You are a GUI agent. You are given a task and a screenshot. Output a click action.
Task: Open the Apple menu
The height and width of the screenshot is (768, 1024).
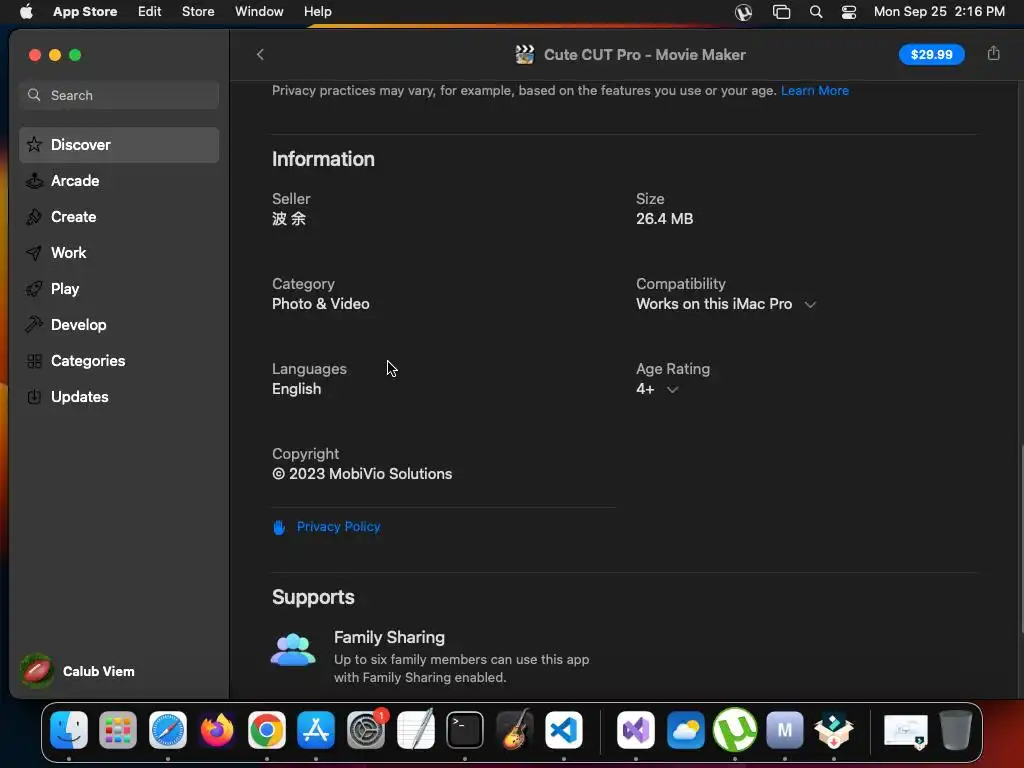[26, 12]
